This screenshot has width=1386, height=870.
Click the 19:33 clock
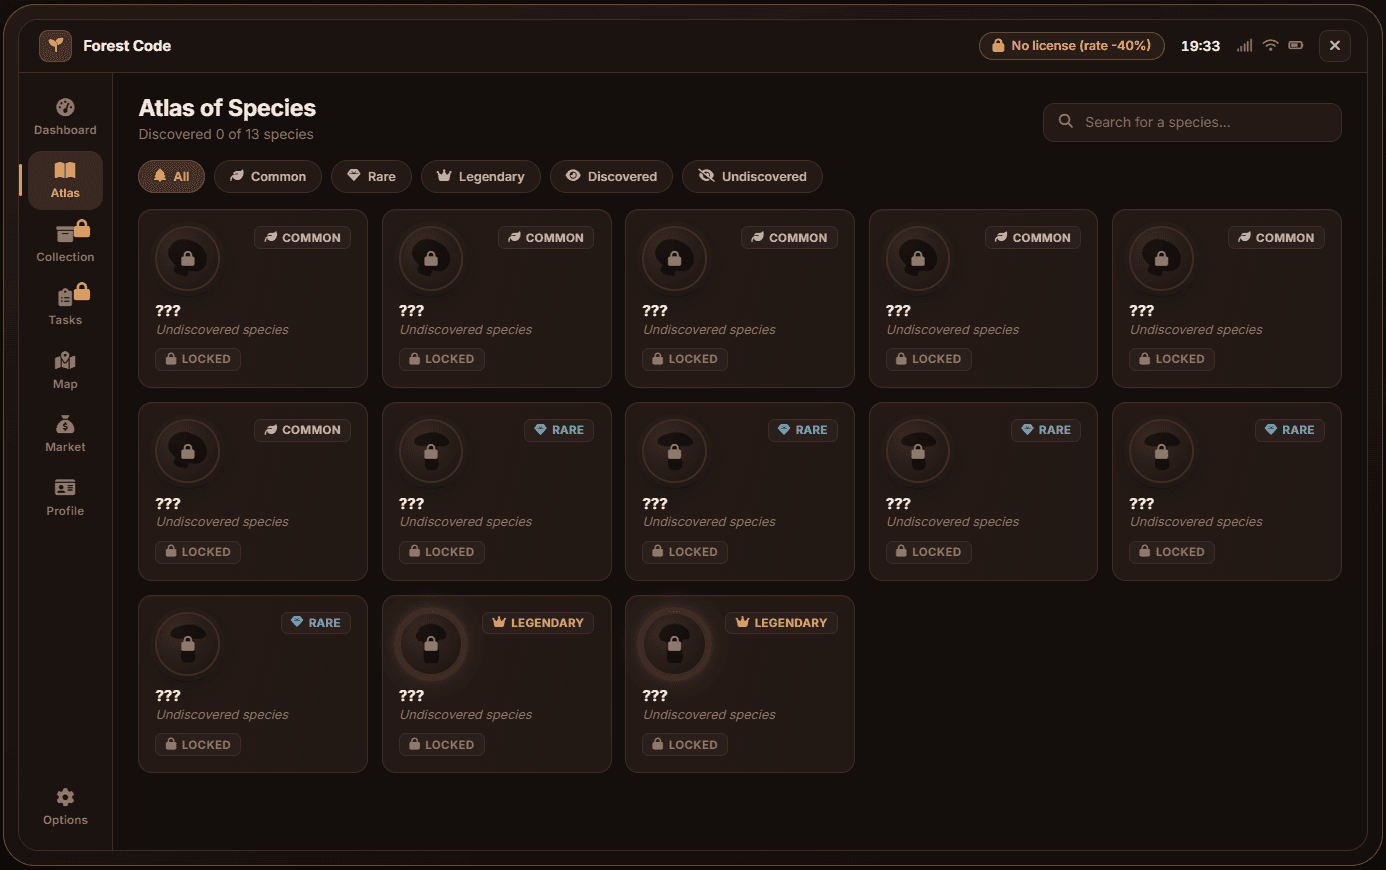(x=1200, y=46)
